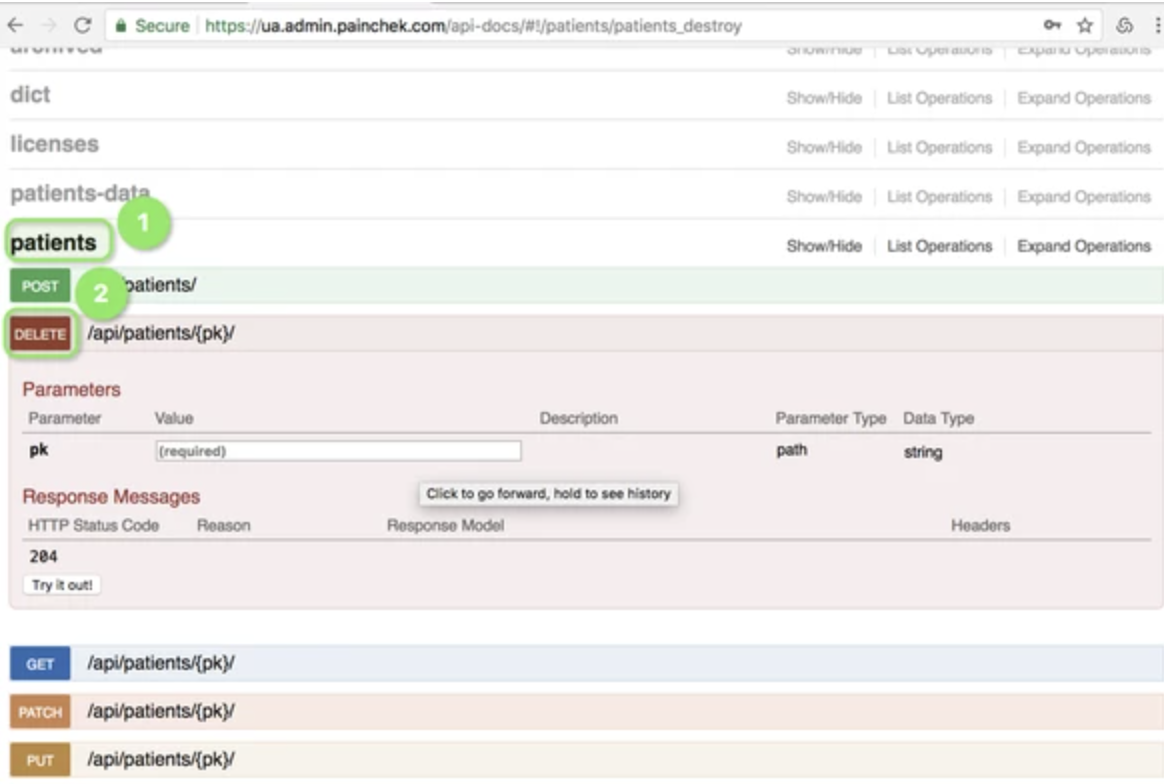The image size is (1164, 784).
Task: Reload the page with the refresh icon
Action: [82, 25]
